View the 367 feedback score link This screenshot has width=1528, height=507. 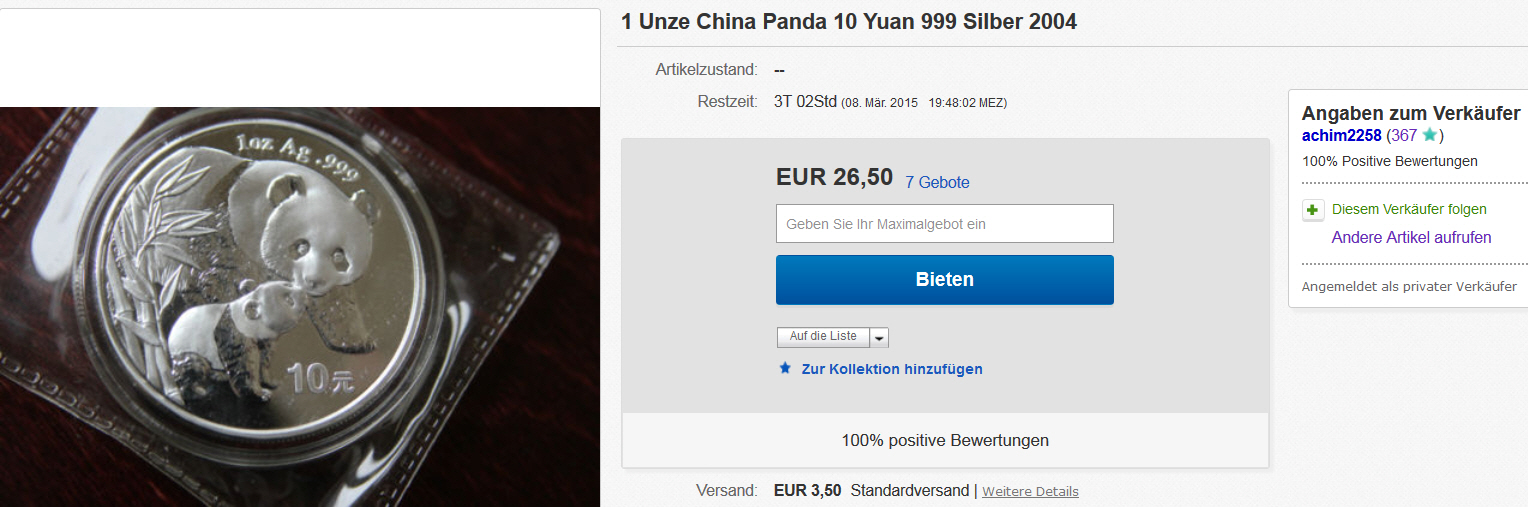point(1404,135)
